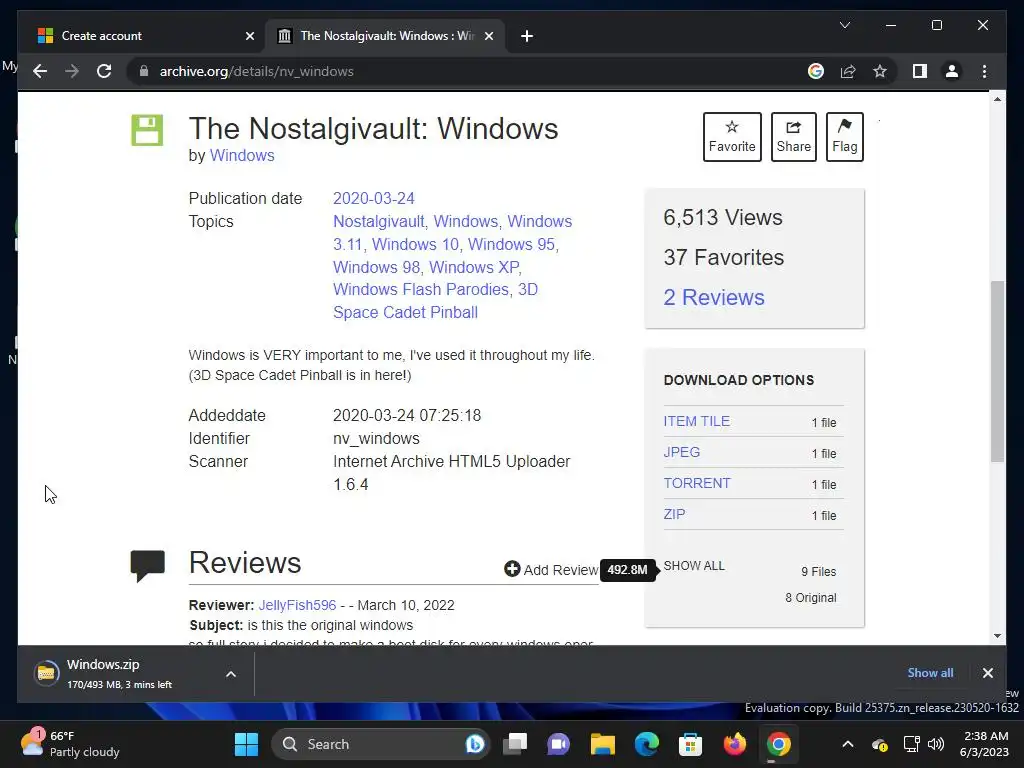Open the Windows 98 topic link

pyautogui.click(x=376, y=267)
